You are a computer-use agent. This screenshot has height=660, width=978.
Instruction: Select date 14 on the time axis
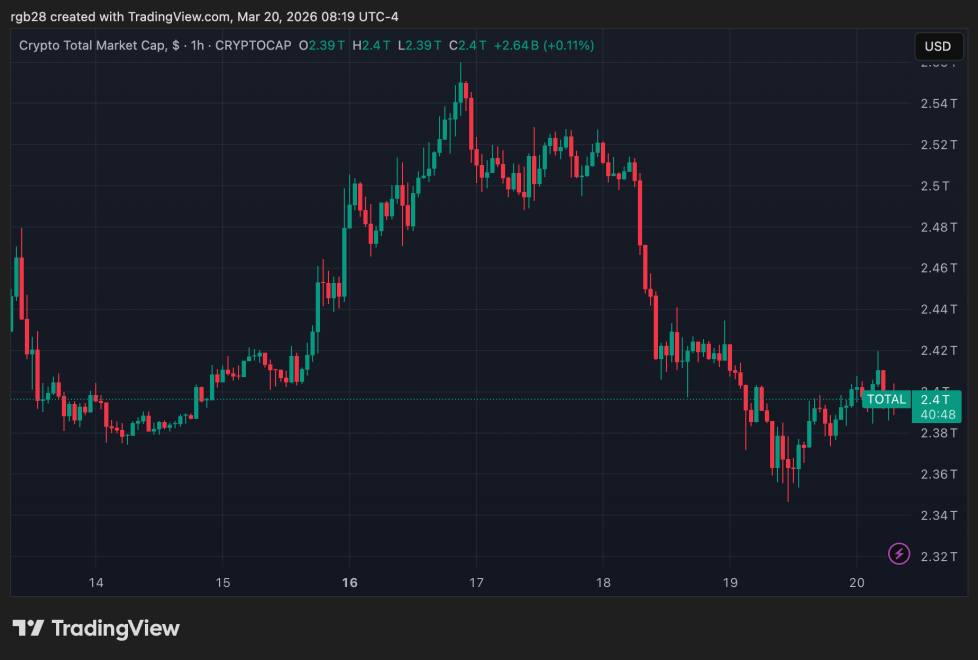click(x=96, y=582)
